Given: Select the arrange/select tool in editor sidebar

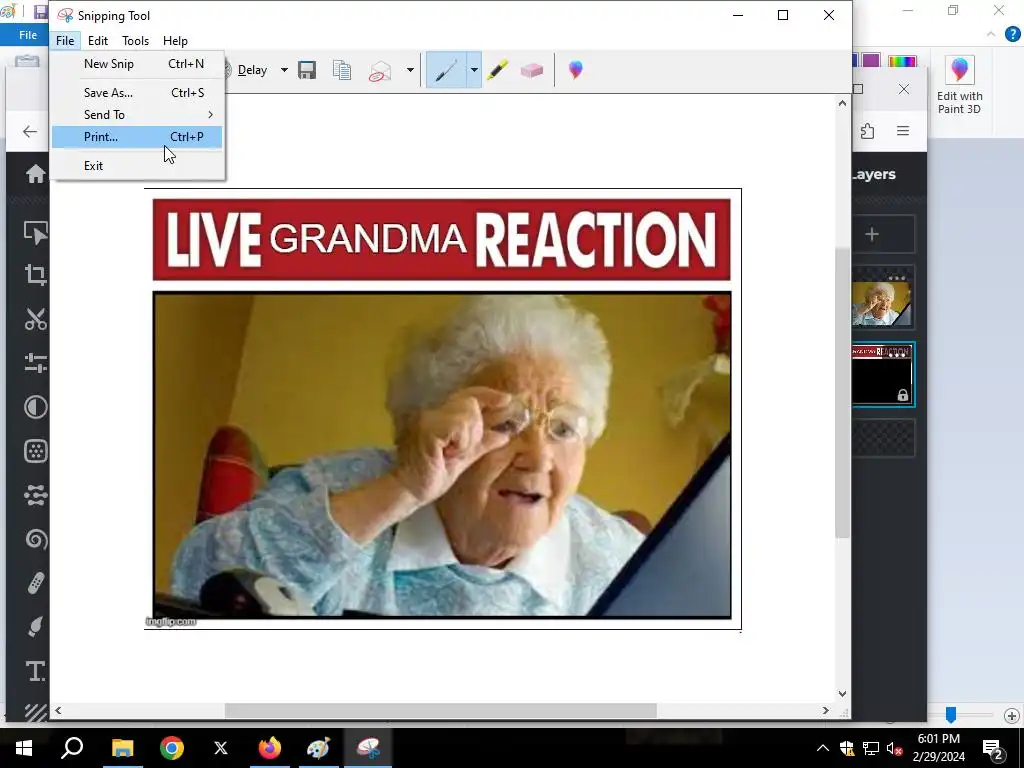Looking at the screenshot, I should coord(36,232).
